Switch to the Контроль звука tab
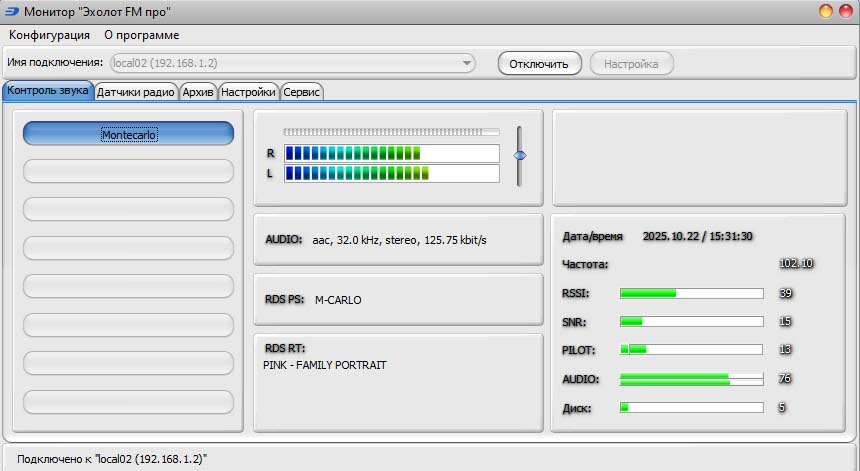This screenshot has height=471, width=860. point(48,91)
